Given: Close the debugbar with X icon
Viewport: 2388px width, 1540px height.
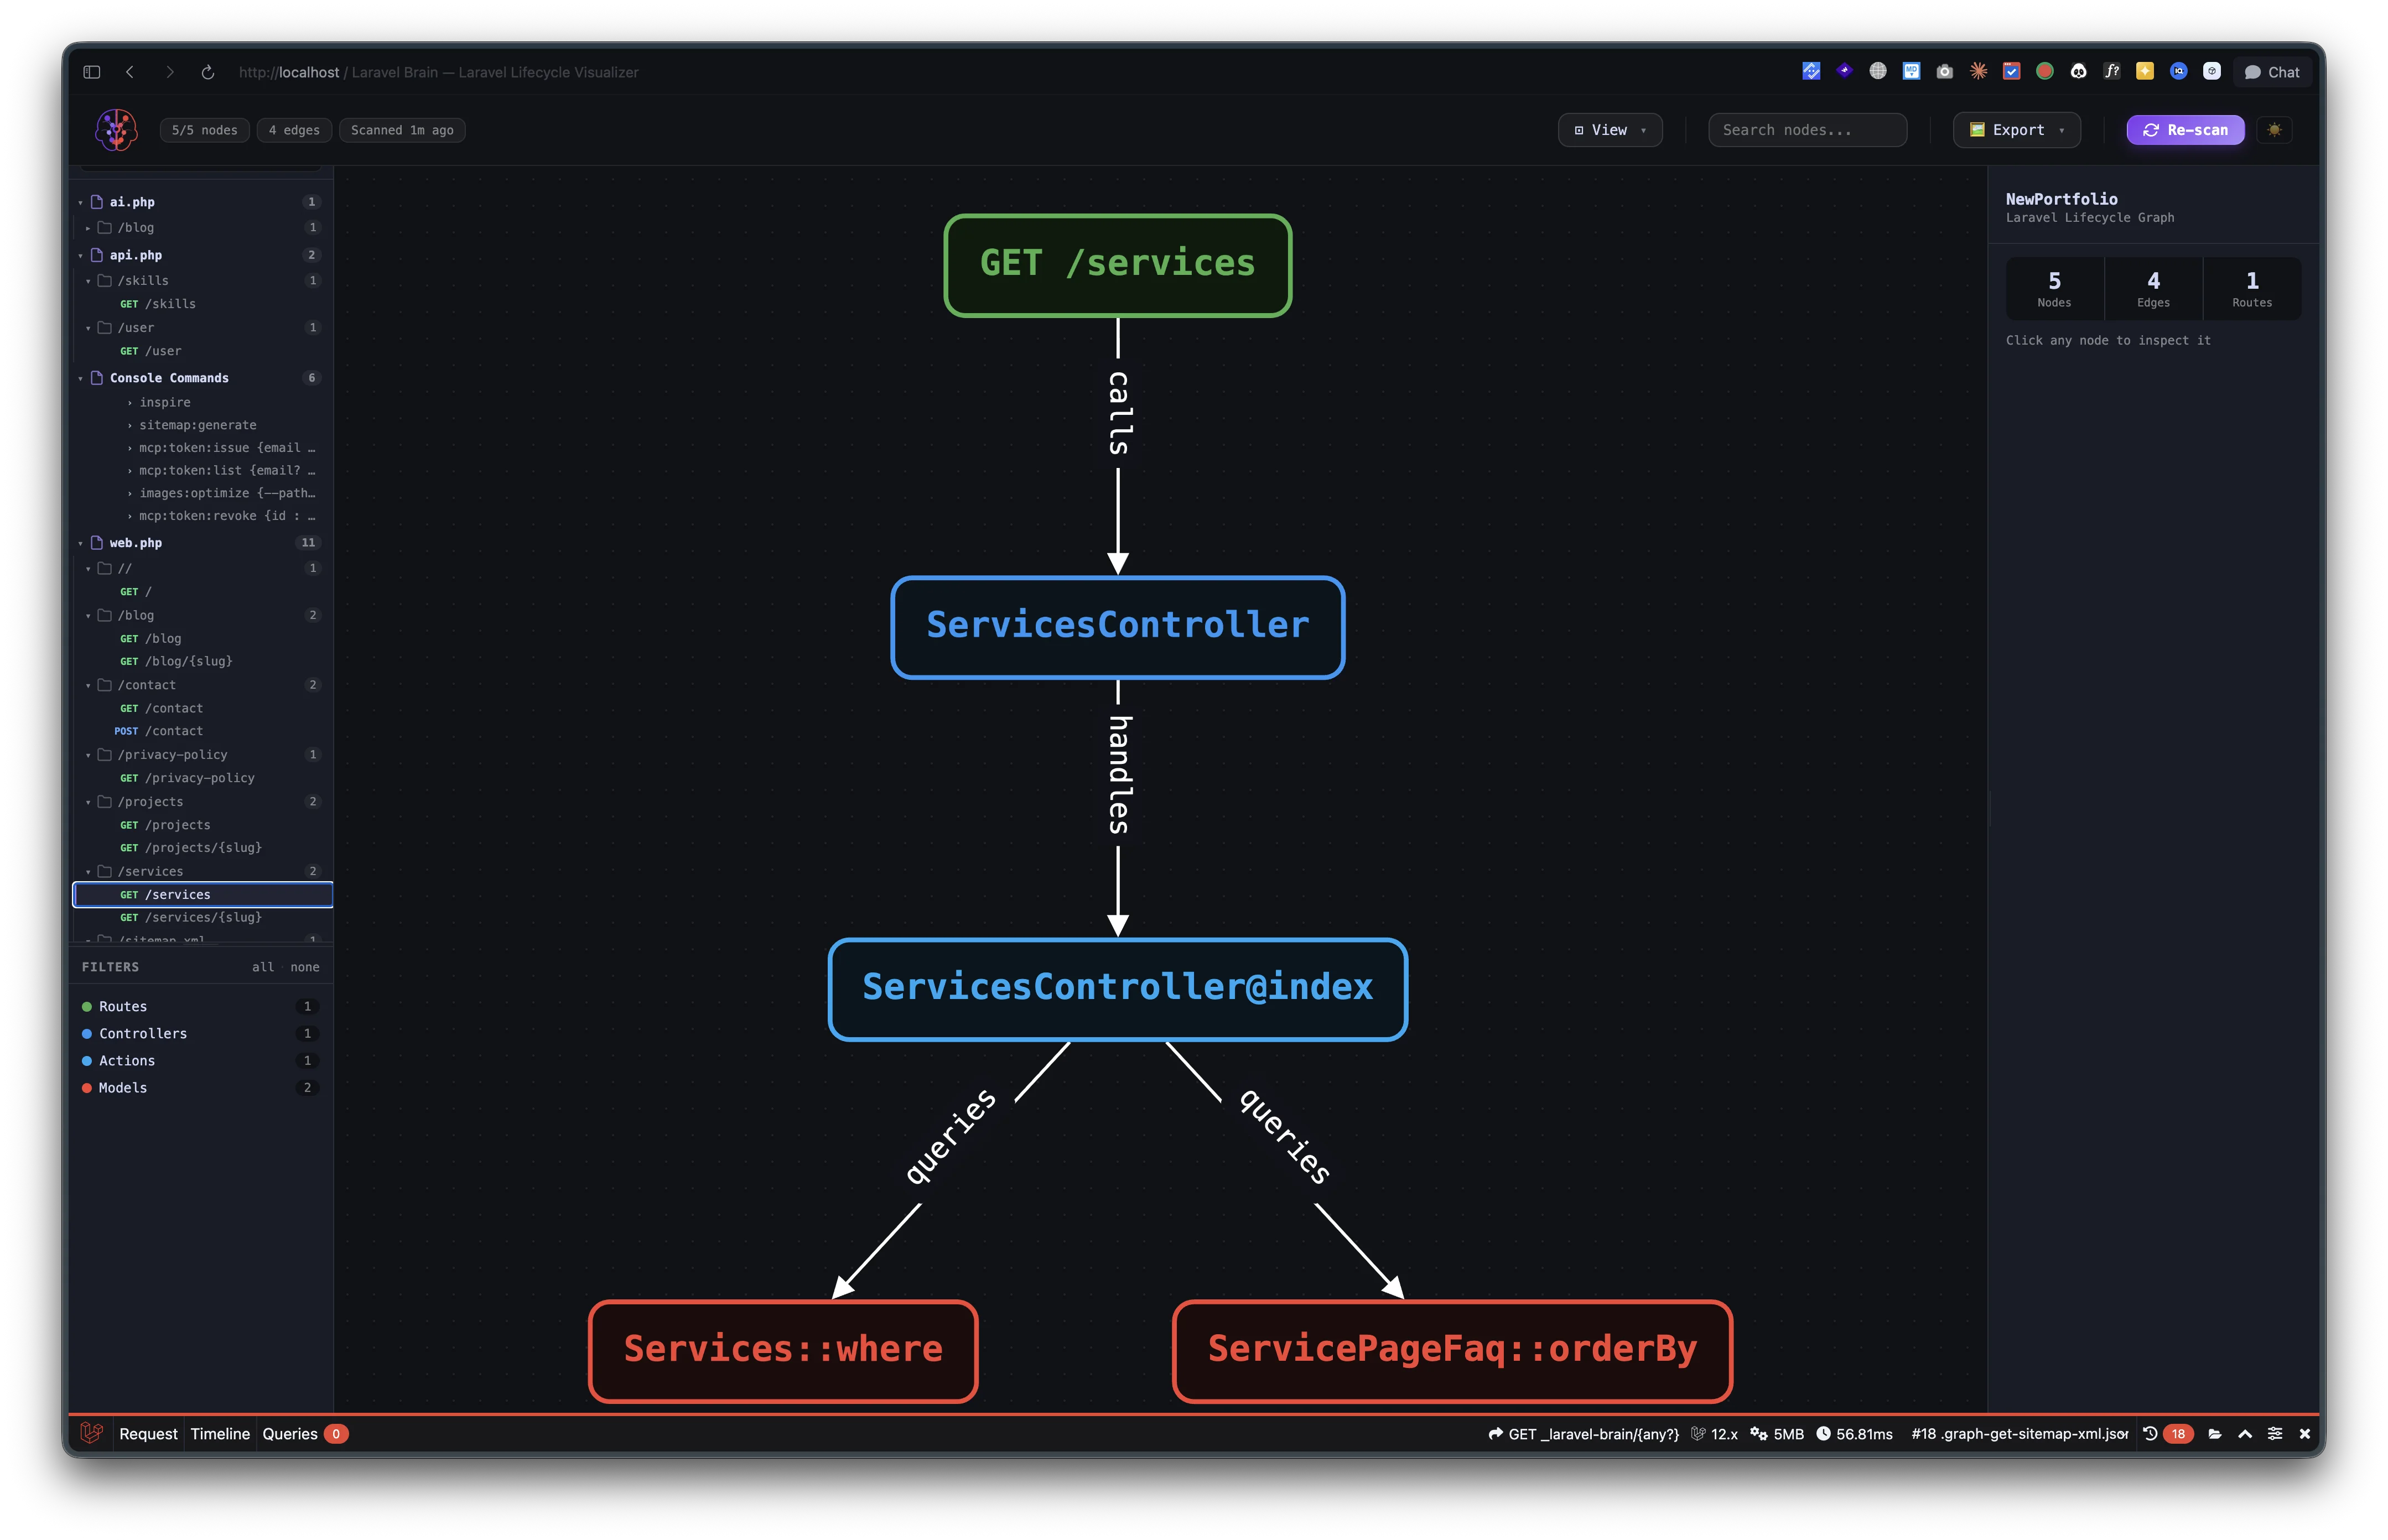Looking at the screenshot, I should (2305, 1433).
